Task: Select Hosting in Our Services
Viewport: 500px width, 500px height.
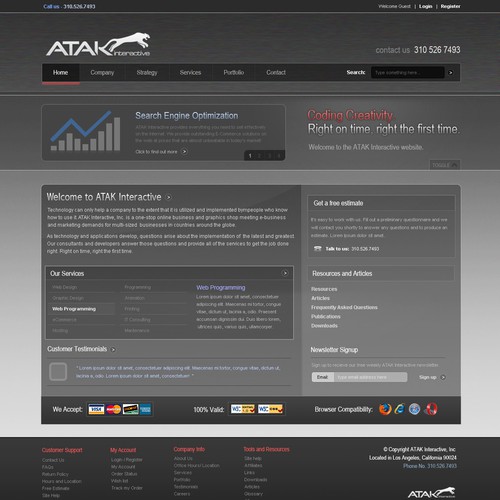Action: [60, 330]
